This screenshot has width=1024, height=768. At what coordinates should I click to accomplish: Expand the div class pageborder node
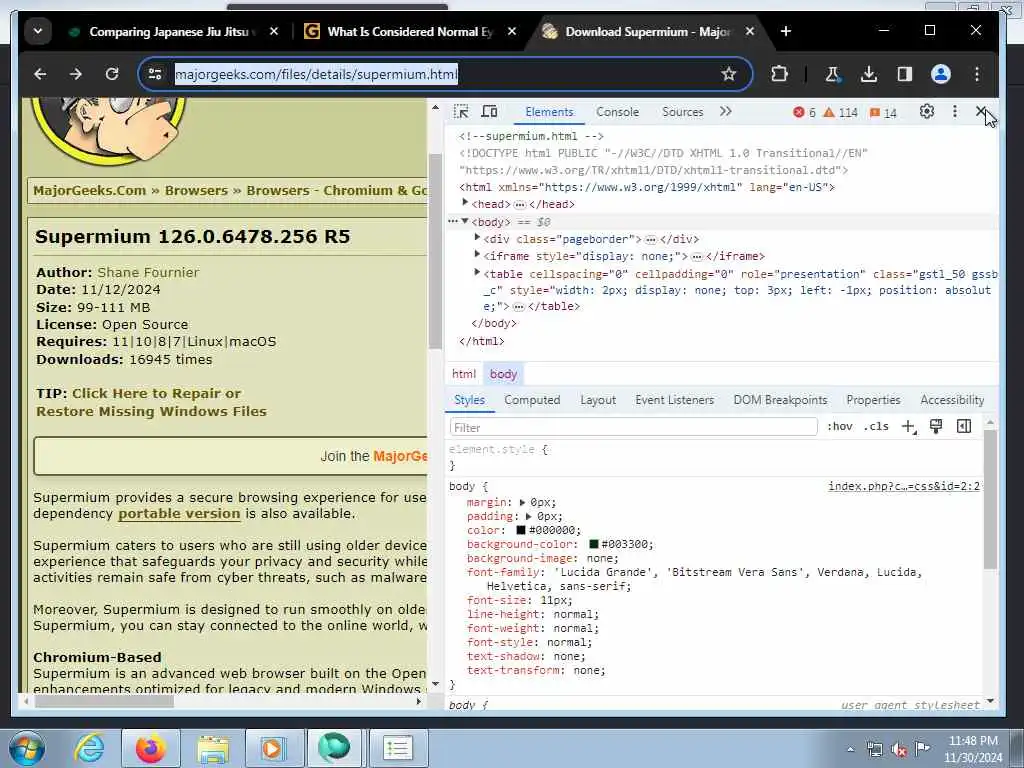coord(477,238)
